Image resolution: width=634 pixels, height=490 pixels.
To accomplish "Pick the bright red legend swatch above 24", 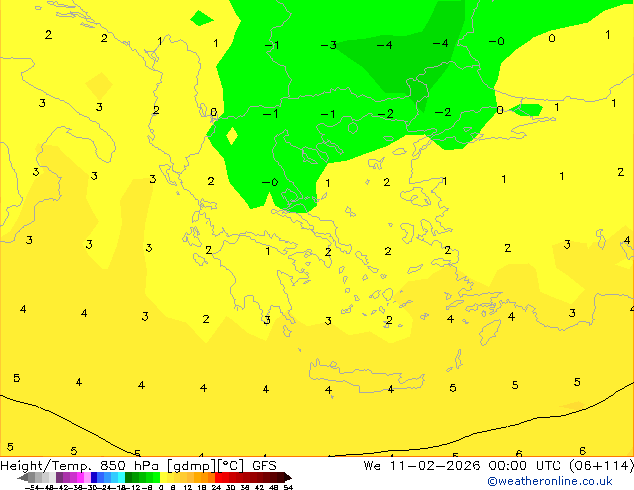I will click(x=218, y=477).
